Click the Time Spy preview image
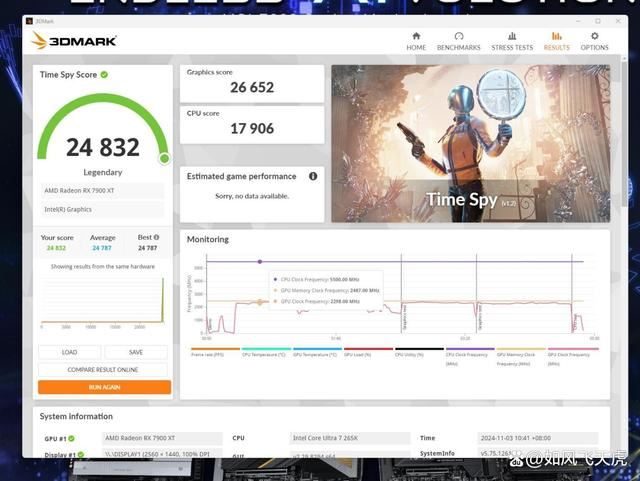The height and width of the screenshot is (481, 640). click(471, 143)
